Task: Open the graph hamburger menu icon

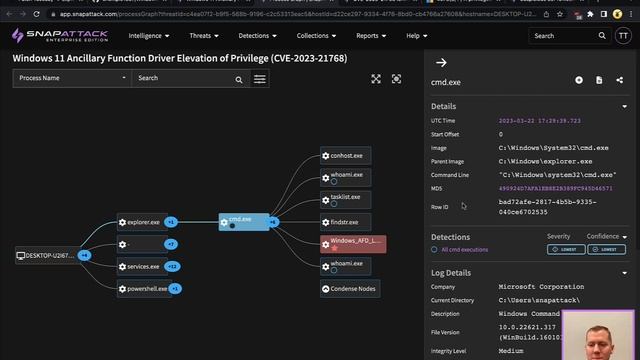Action: (260, 79)
